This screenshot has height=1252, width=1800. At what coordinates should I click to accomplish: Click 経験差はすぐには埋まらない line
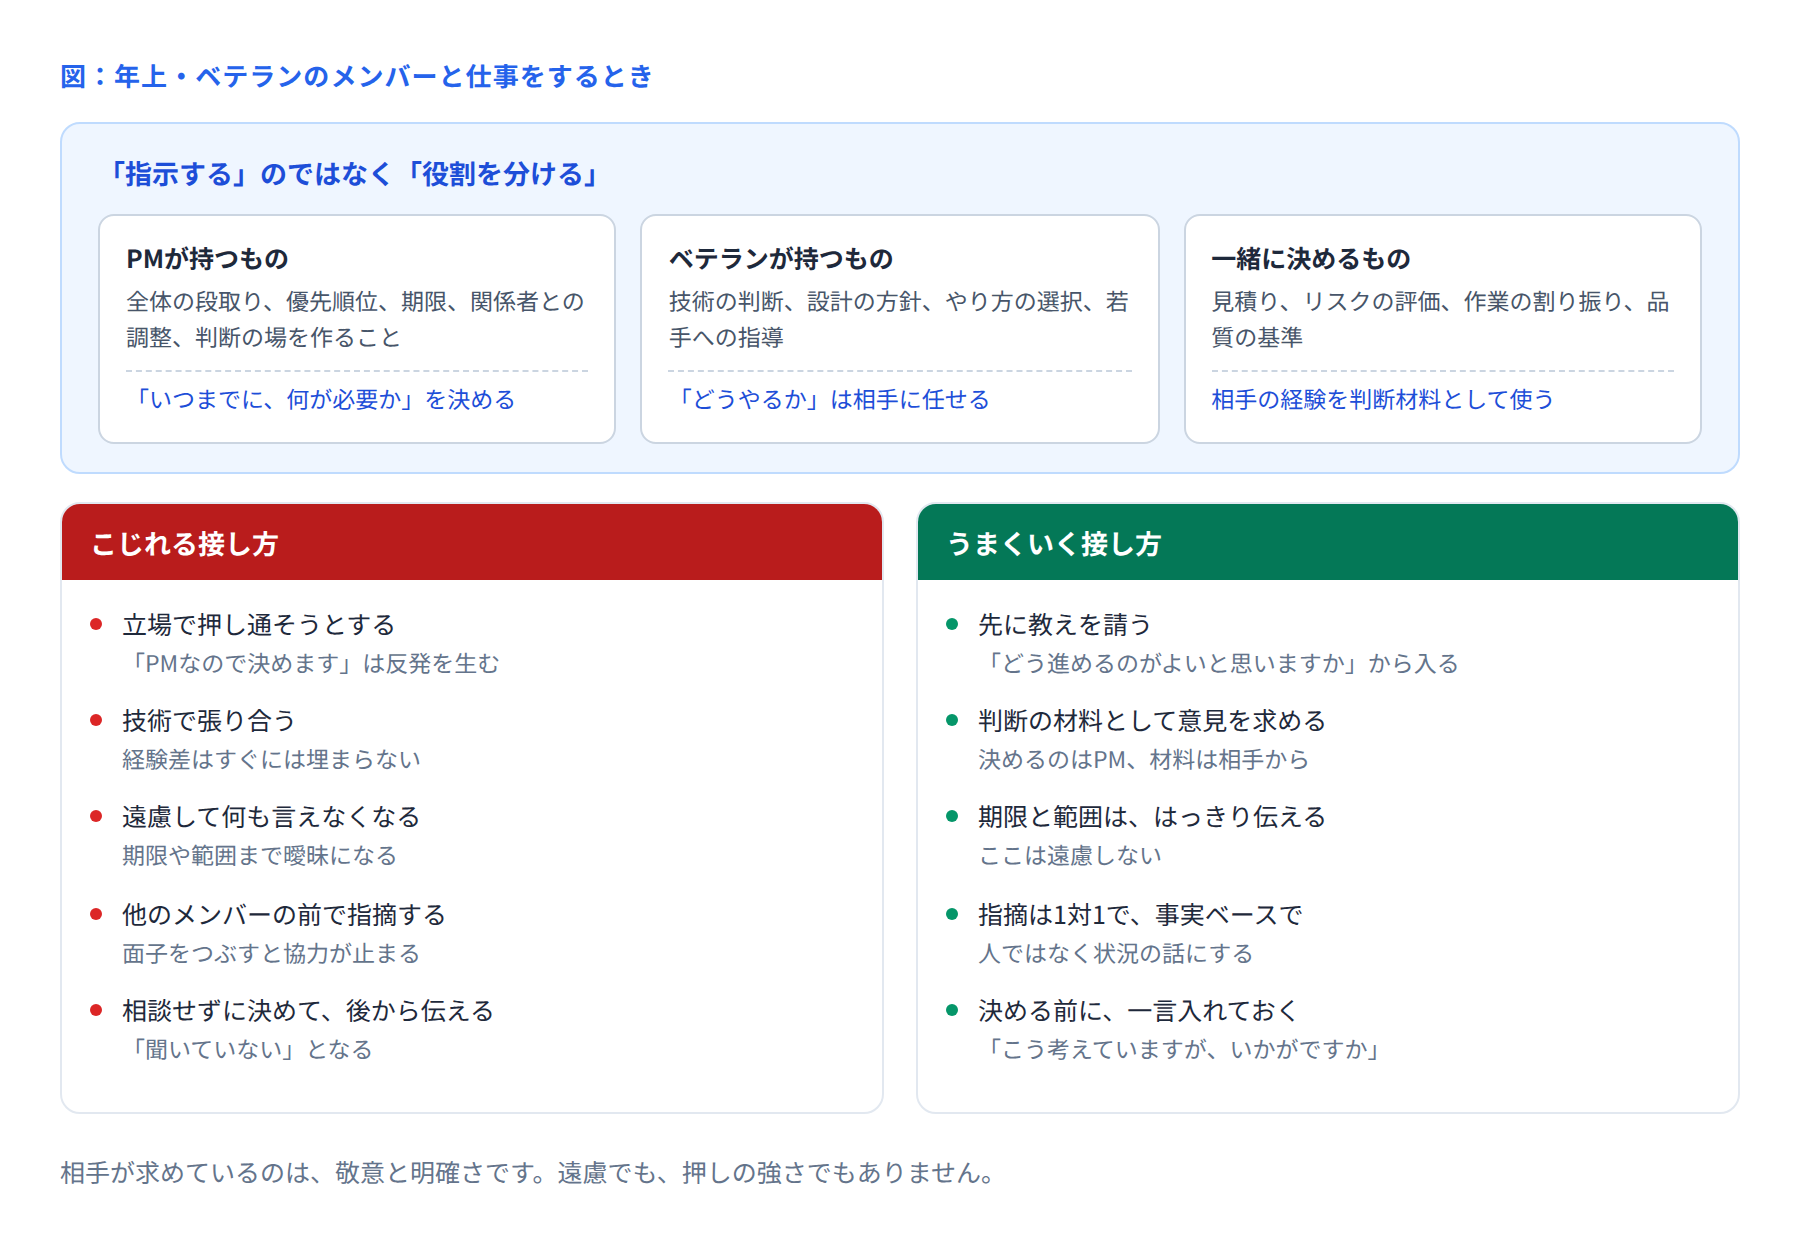[x=271, y=760]
